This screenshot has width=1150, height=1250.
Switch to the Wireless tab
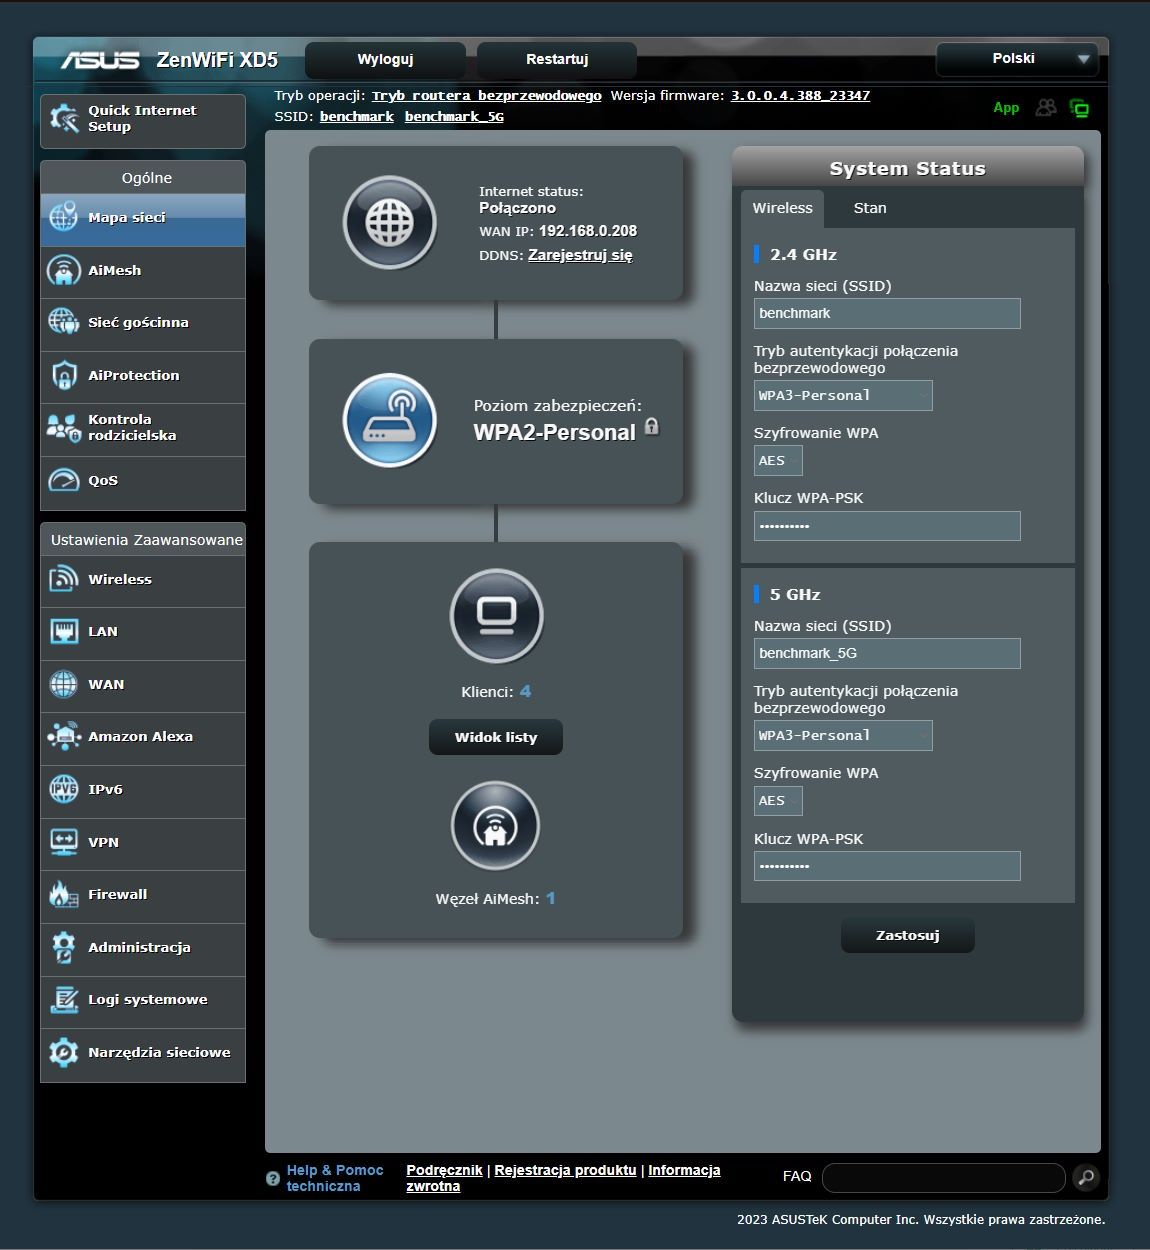click(x=783, y=208)
